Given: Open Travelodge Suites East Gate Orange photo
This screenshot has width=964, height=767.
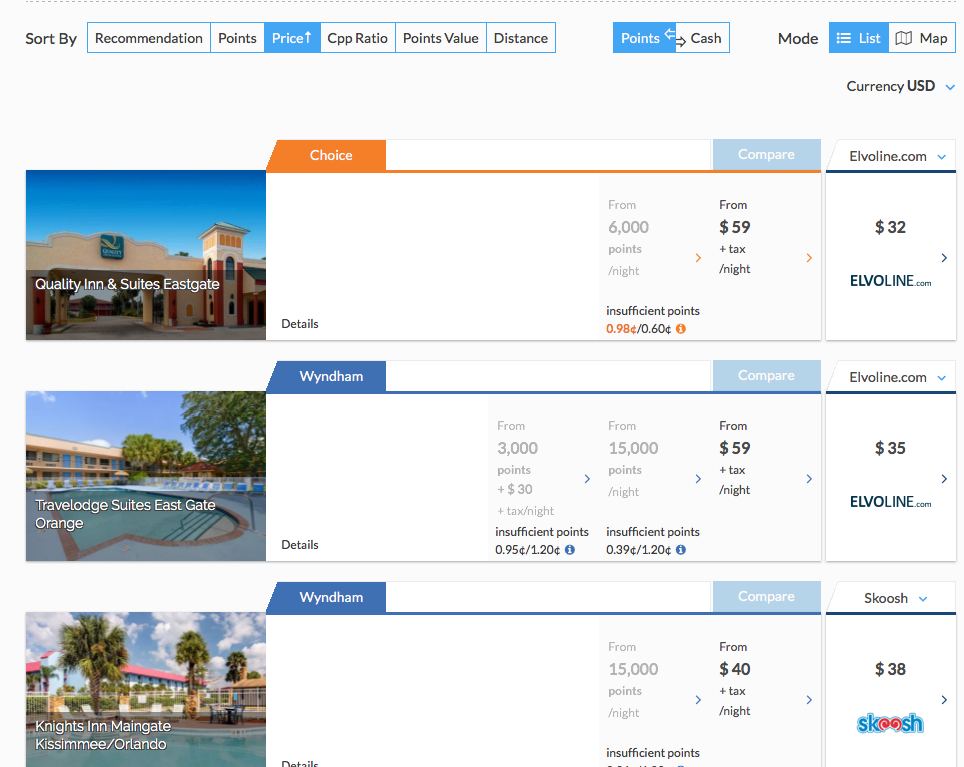Looking at the screenshot, I should tap(146, 476).
